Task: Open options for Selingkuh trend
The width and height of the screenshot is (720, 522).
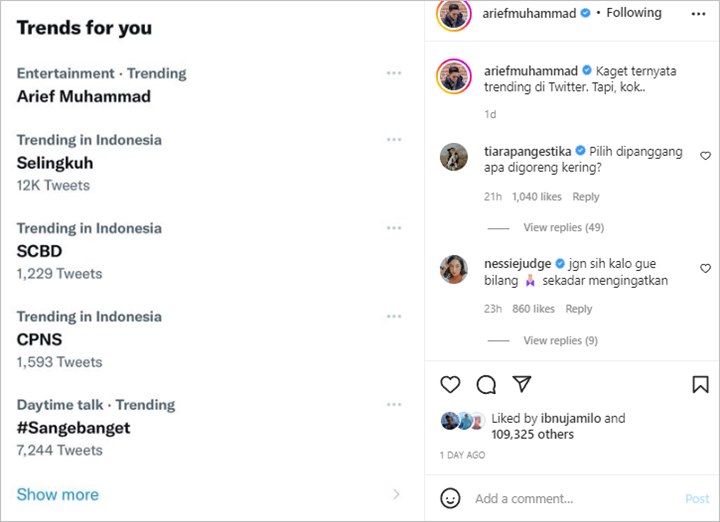Action: tap(394, 140)
